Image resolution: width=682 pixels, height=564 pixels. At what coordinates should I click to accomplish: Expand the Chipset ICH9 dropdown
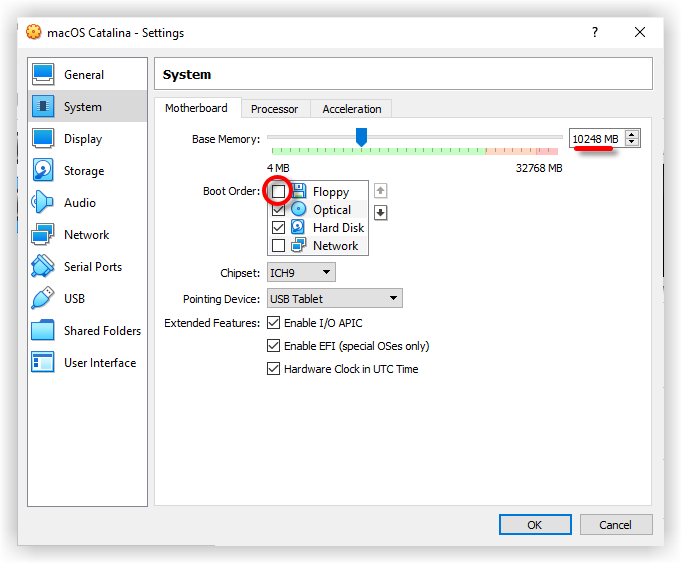click(301, 272)
